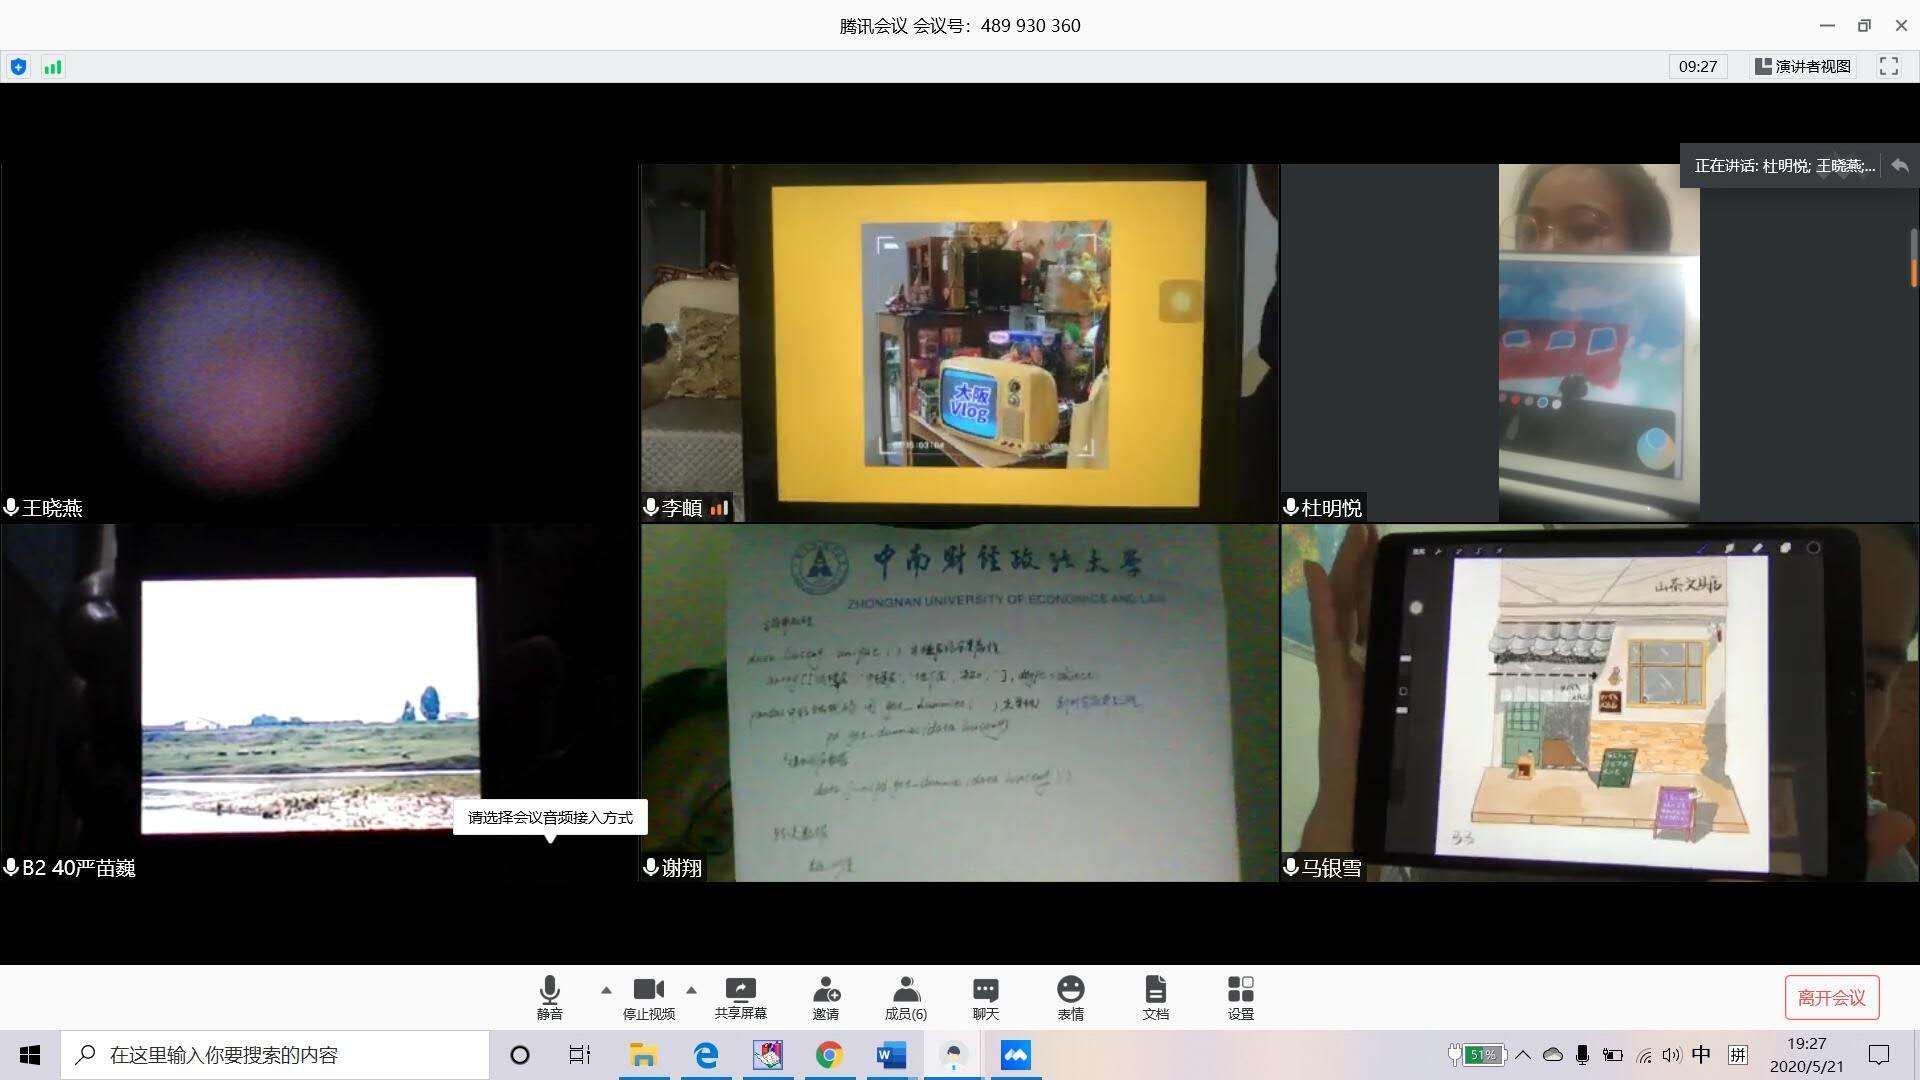
Task: Select 马银雪 video tile
Action: (x=1599, y=703)
